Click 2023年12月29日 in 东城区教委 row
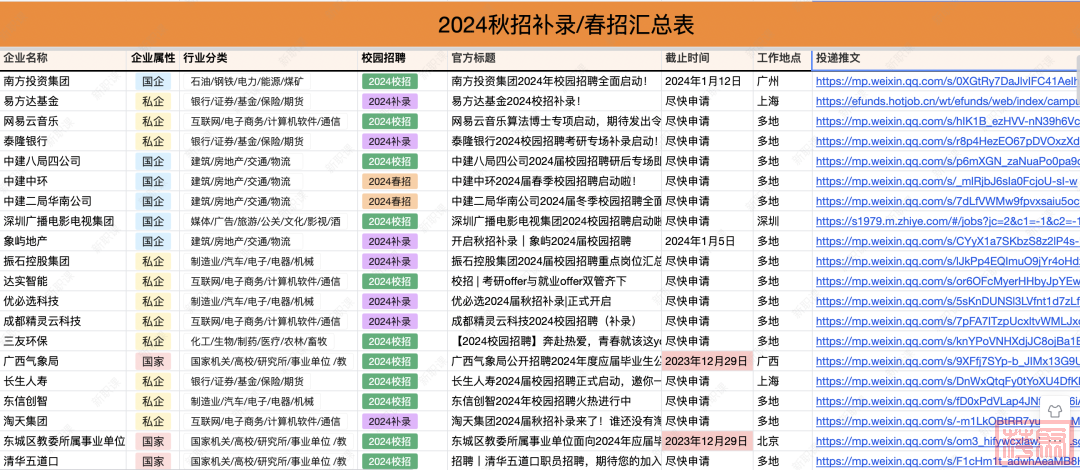This screenshot has height=470, width=1080. [x=707, y=441]
